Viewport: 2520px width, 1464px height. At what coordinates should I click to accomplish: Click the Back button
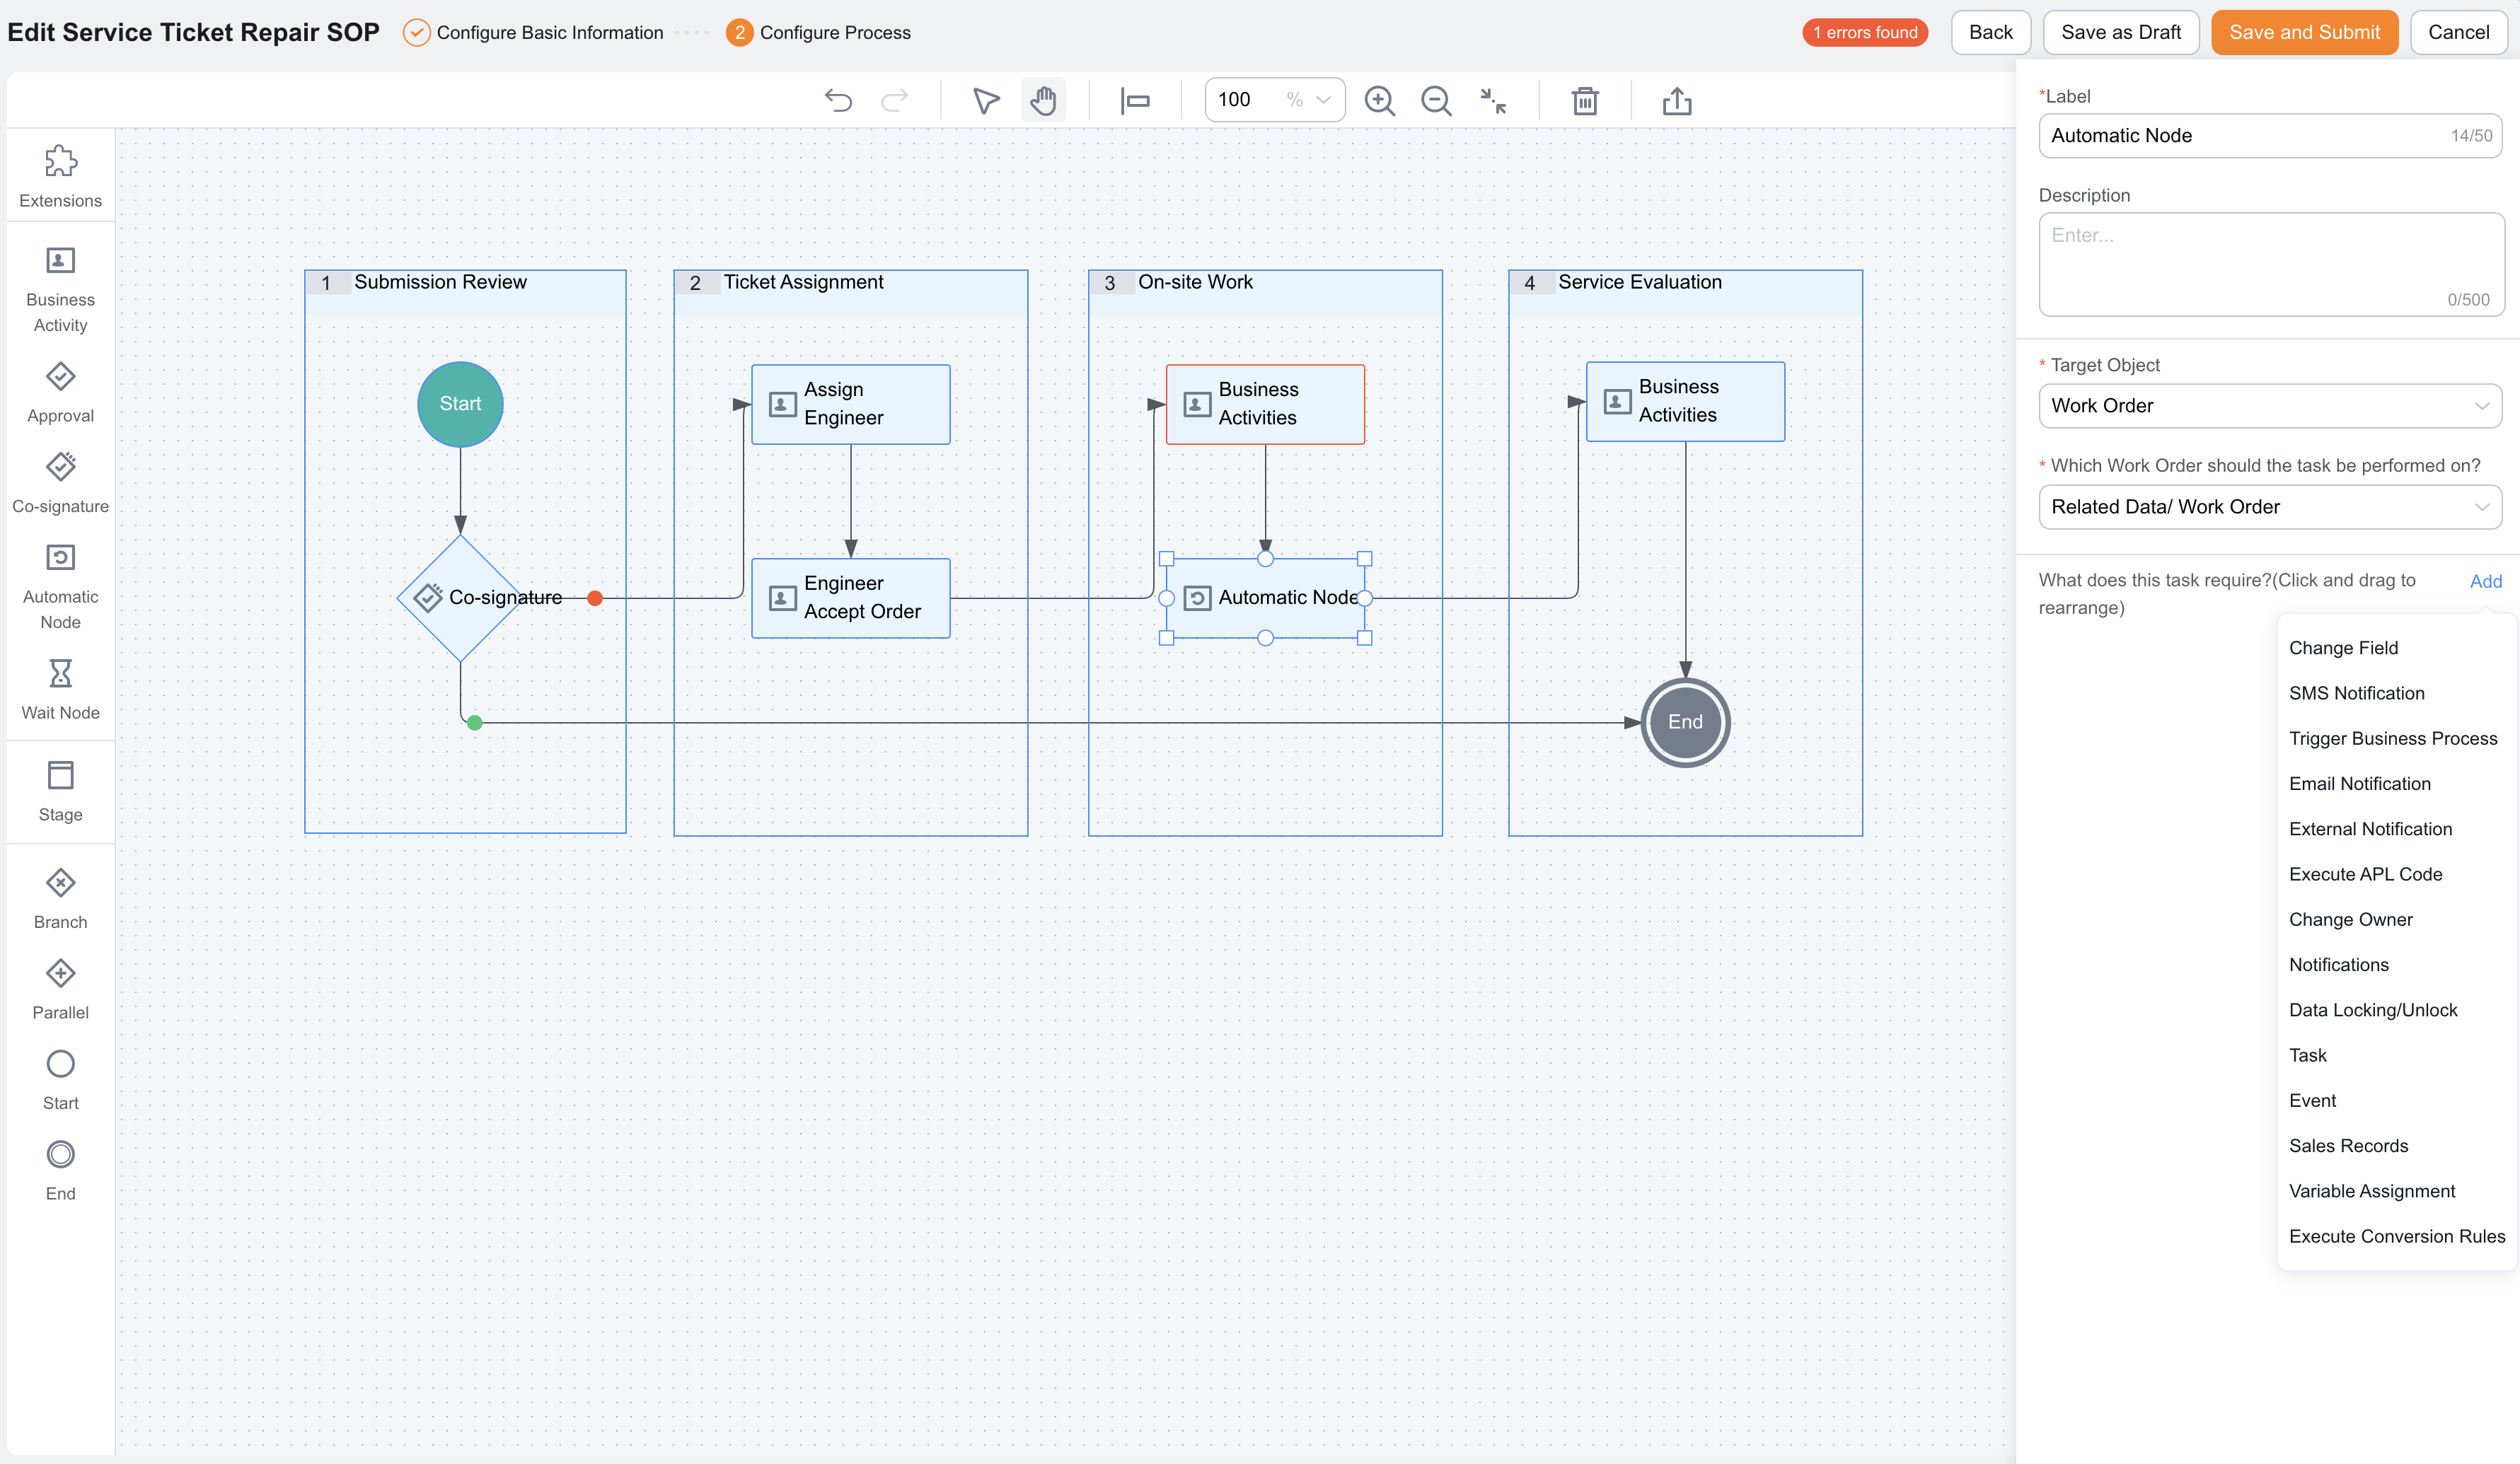point(1990,32)
